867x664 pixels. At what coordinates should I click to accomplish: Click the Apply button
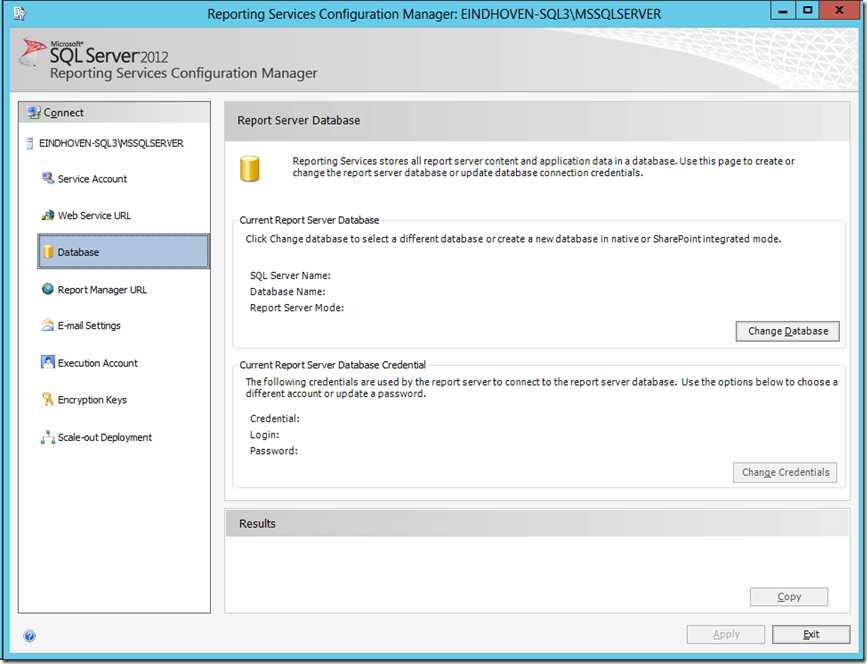click(x=726, y=634)
